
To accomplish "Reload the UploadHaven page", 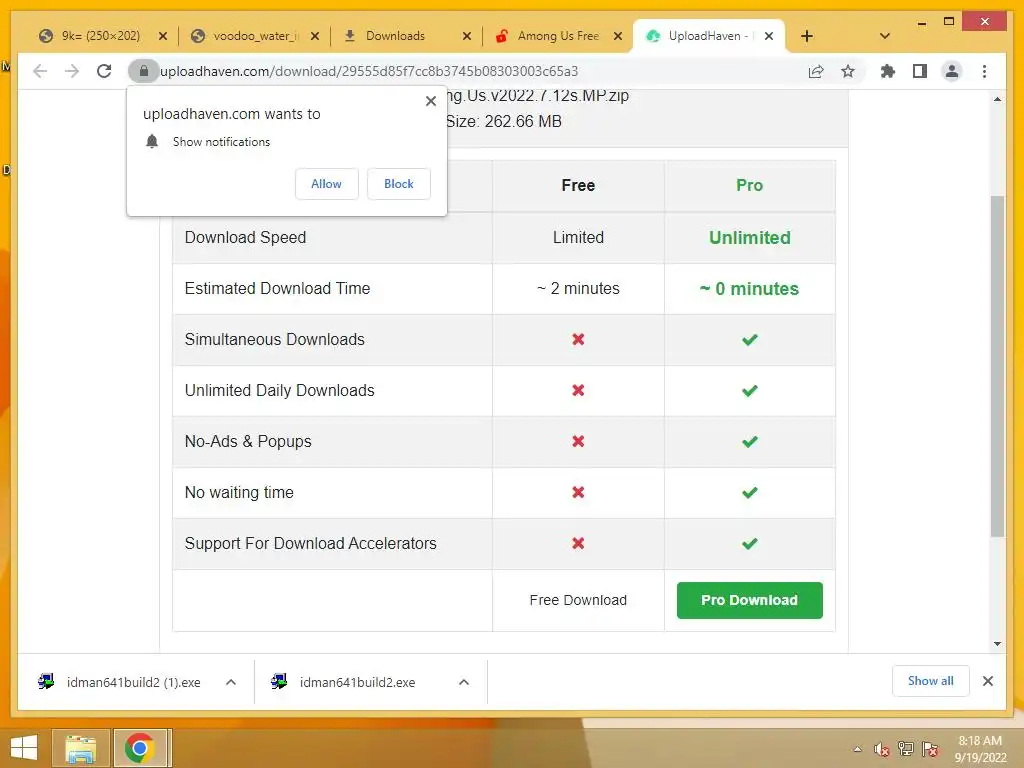I will (104, 71).
